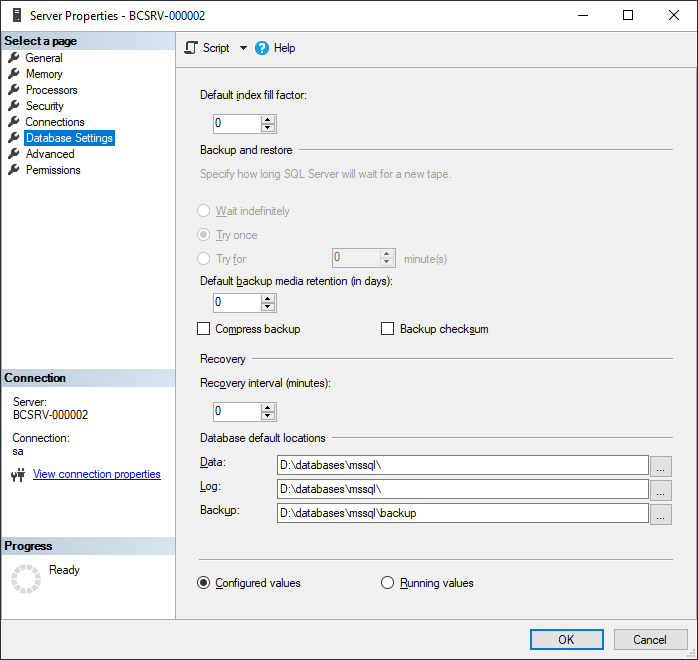Click the wrench icon beside Memory

14,73
